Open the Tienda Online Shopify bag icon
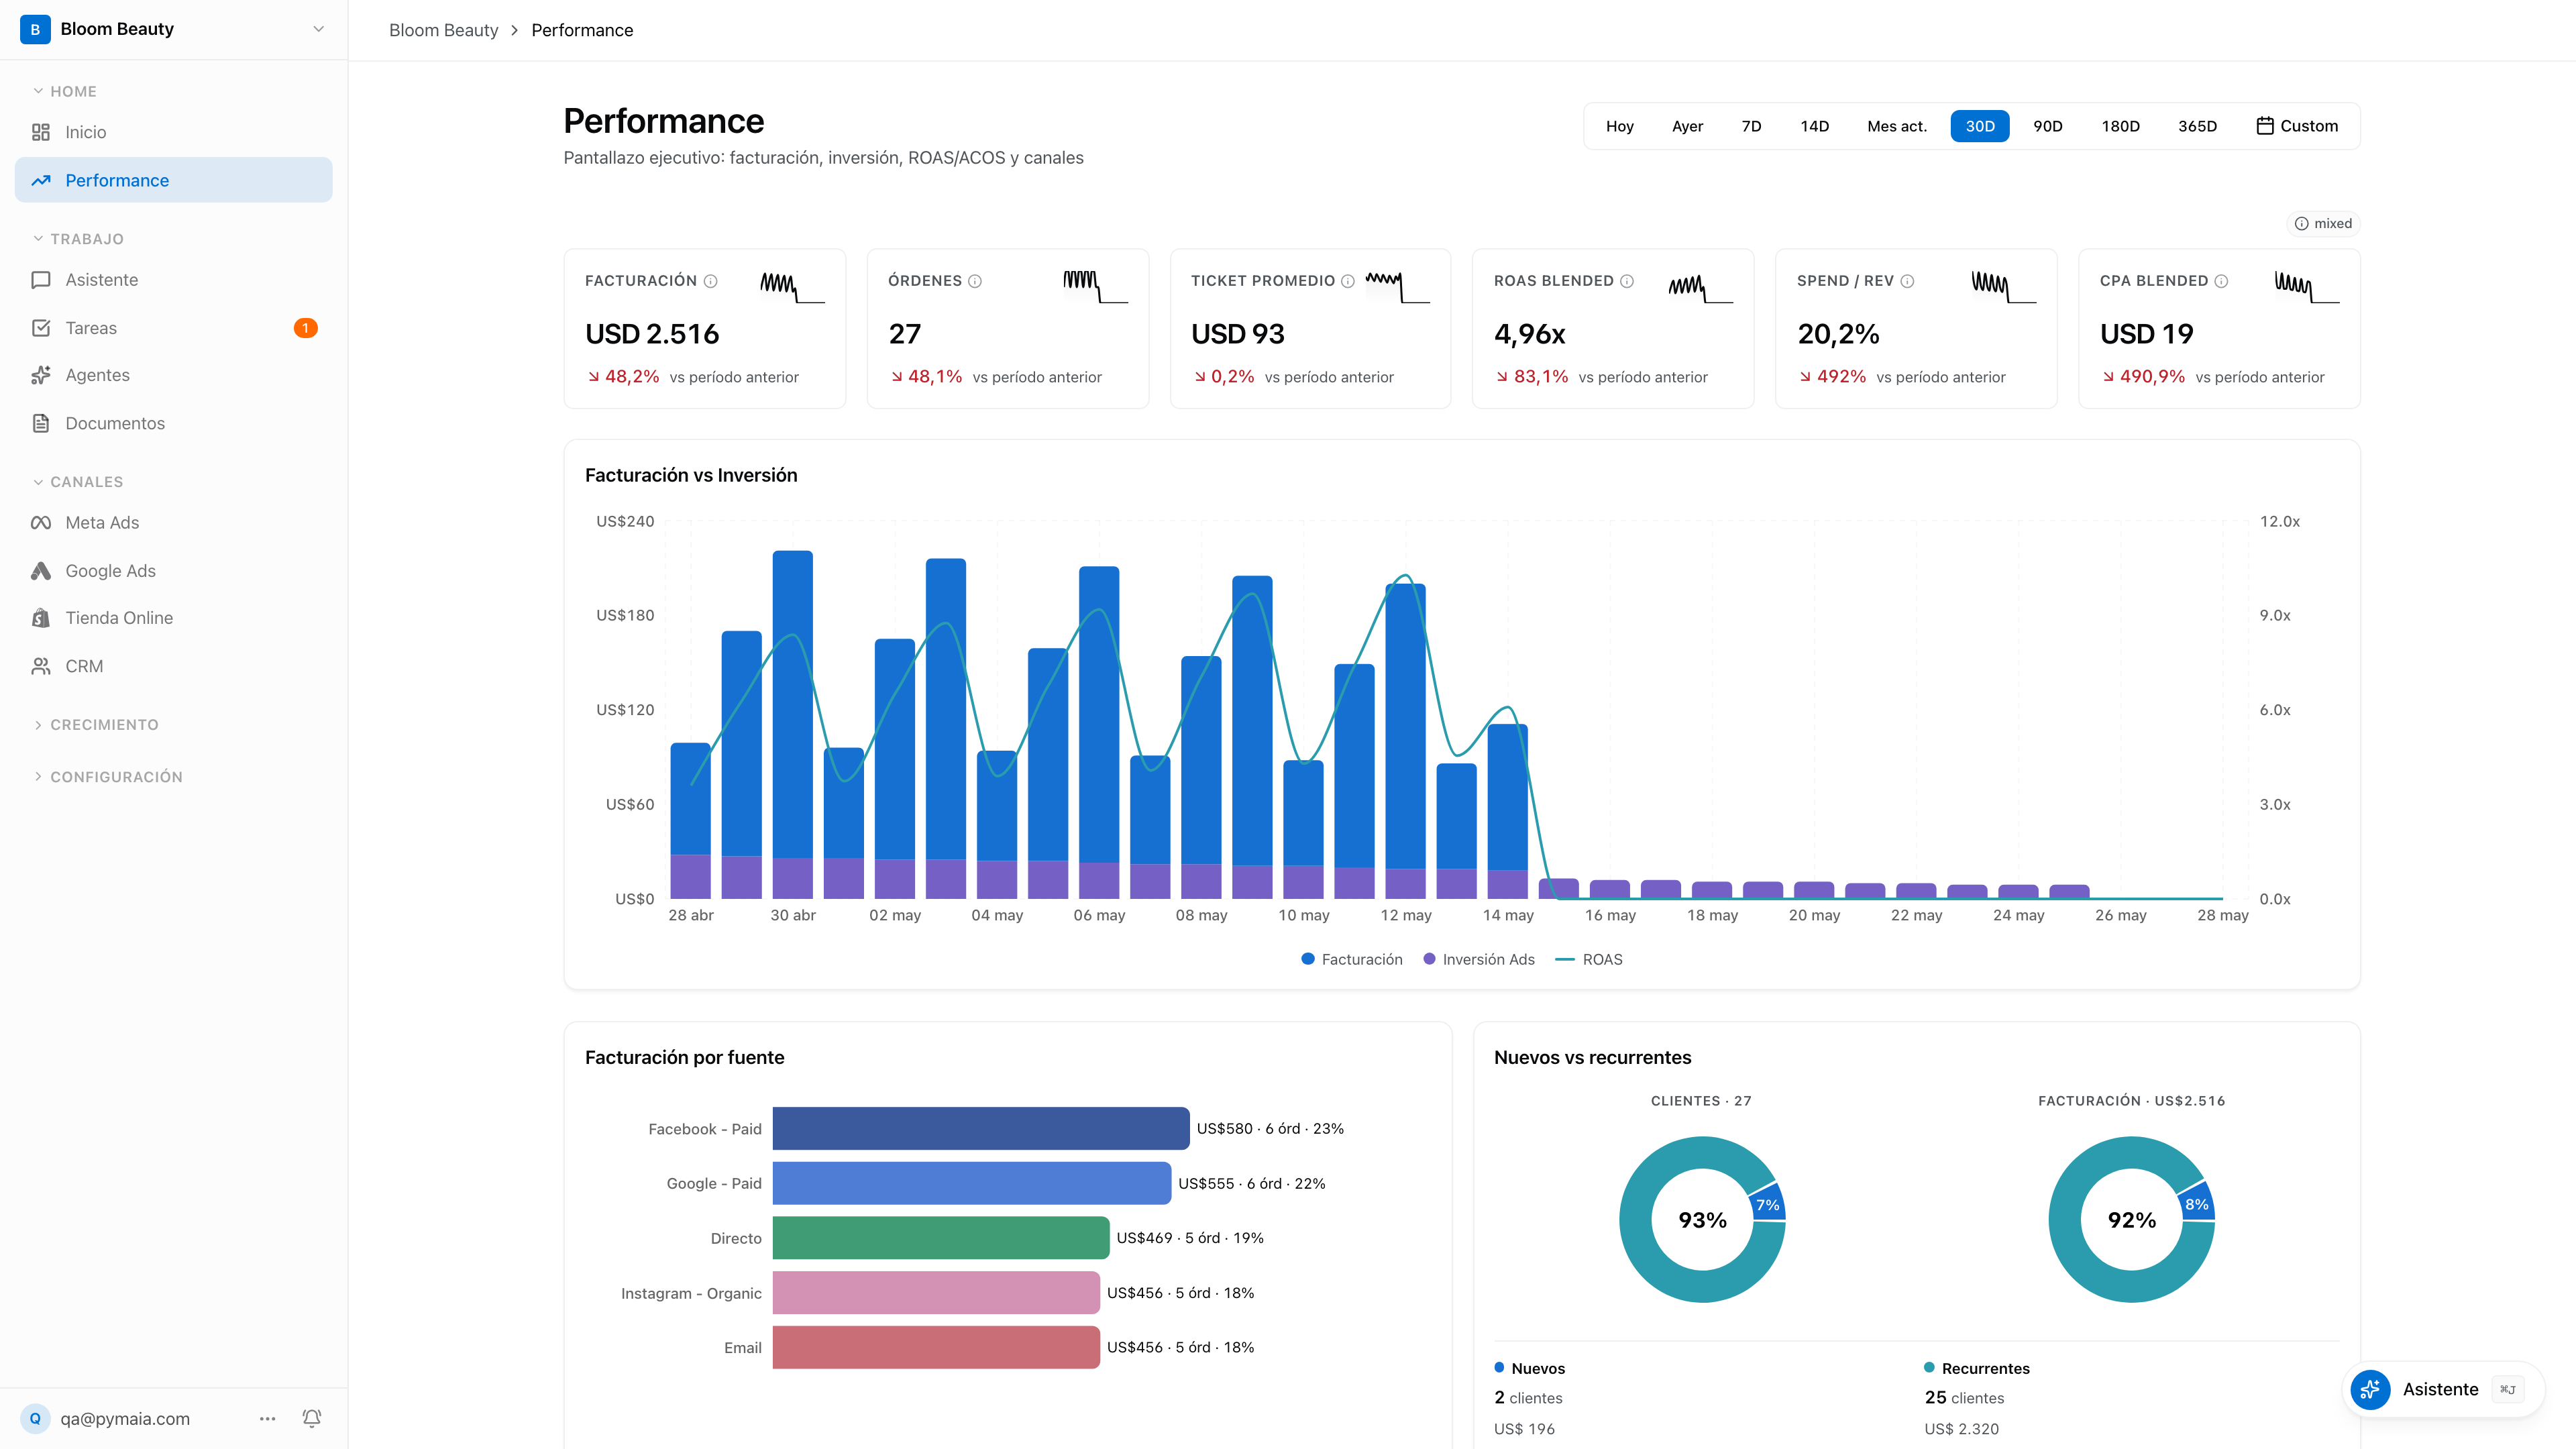This screenshot has height=1449, width=2576. [x=41, y=618]
